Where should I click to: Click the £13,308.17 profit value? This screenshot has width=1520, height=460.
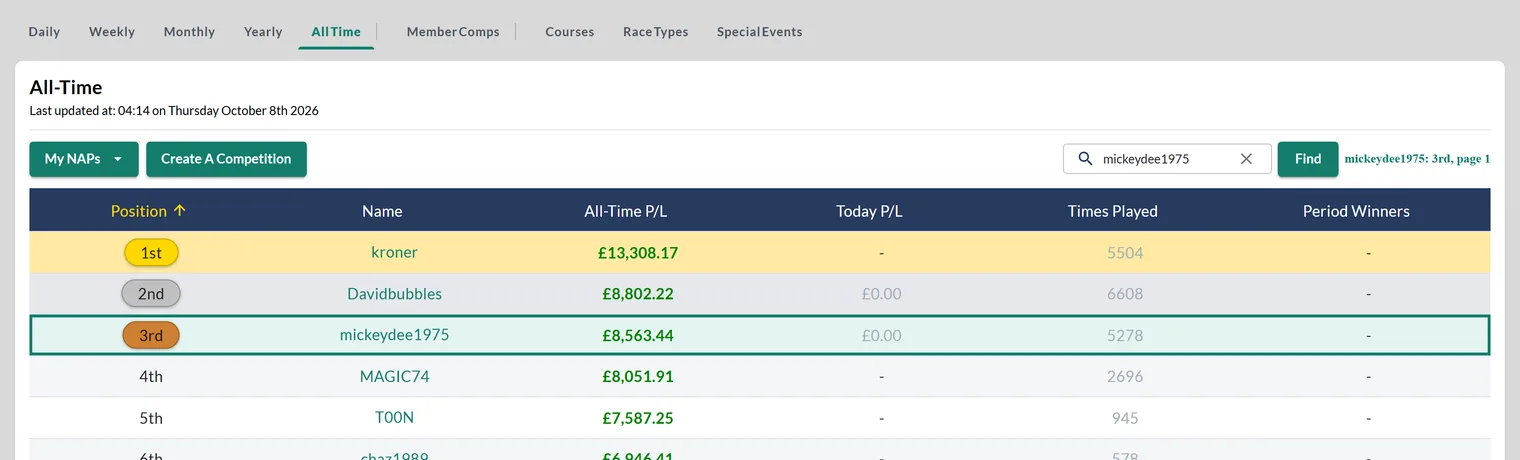638,253
